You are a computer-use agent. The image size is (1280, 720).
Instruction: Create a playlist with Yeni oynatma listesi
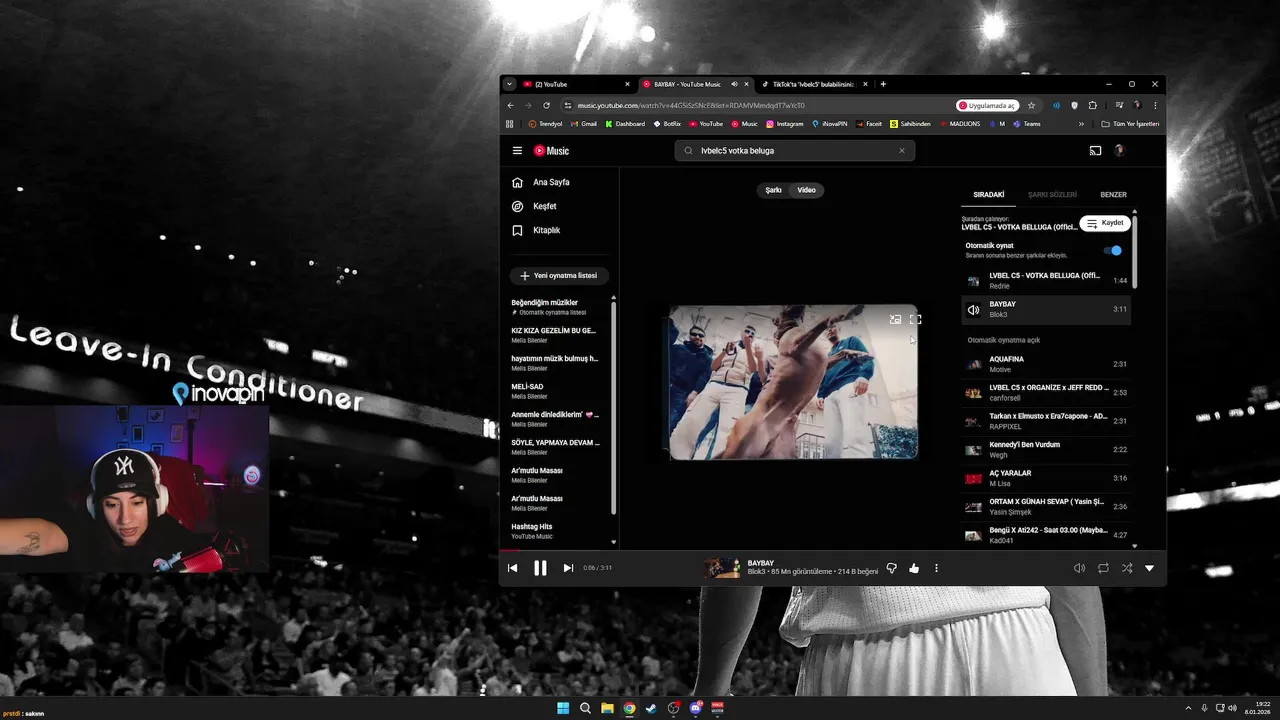(x=559, y=276)
